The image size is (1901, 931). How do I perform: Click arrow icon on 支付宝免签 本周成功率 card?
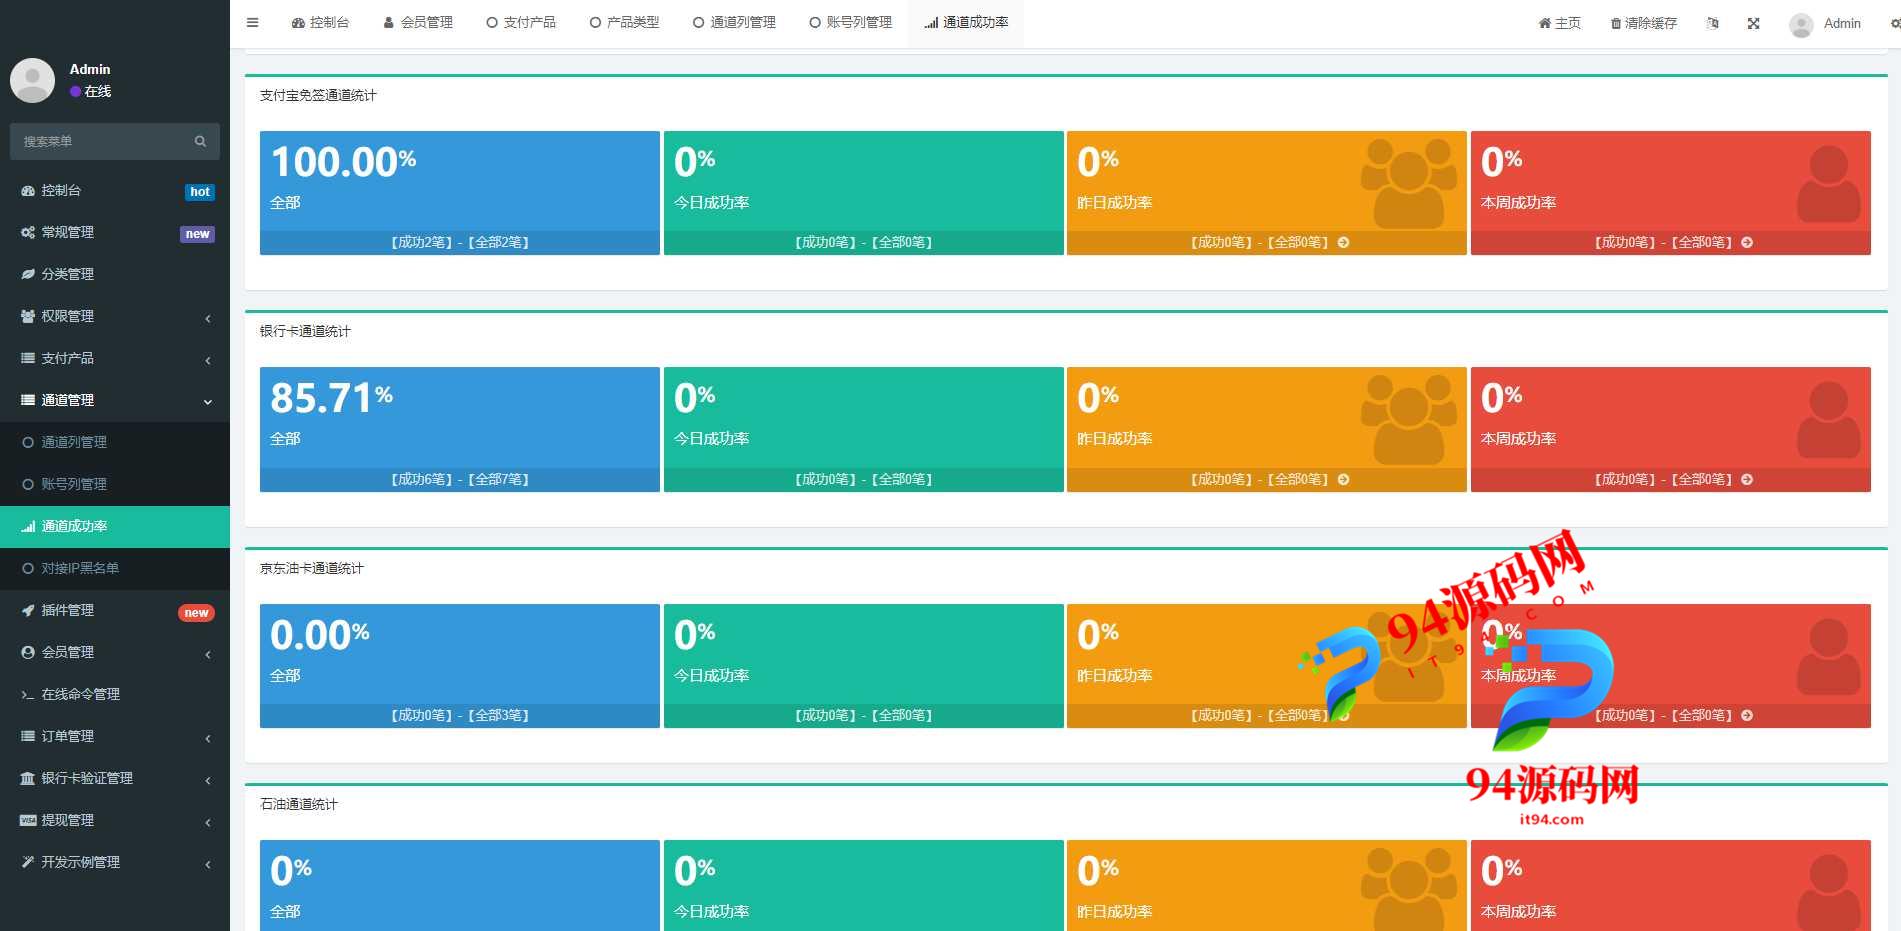[x=1747, y=242]
